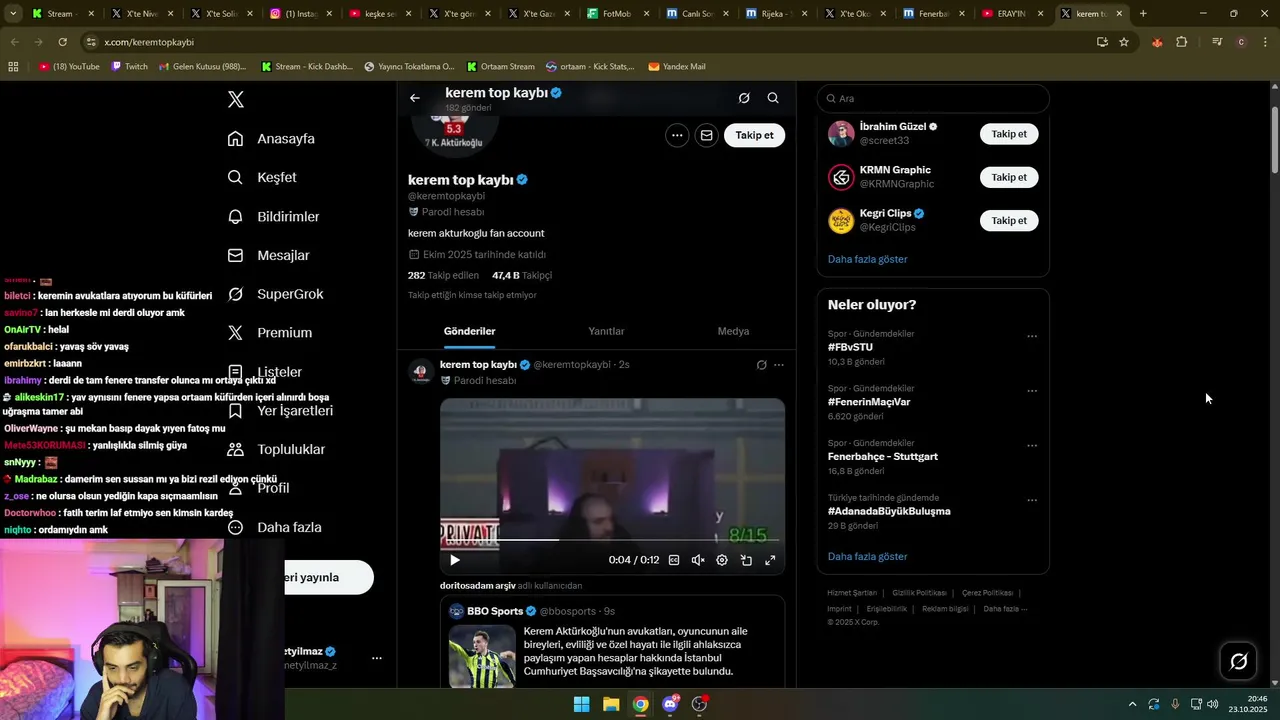Open Keşfet in the sidebar
Screen dimensions: 1280x720
(262, 177)
